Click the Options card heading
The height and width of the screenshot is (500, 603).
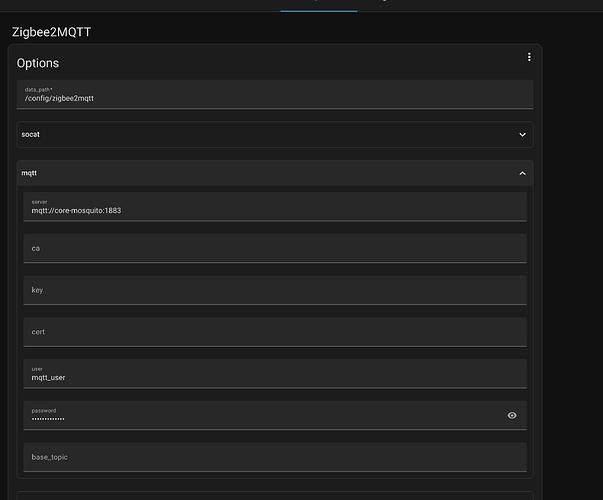point(38,63)
